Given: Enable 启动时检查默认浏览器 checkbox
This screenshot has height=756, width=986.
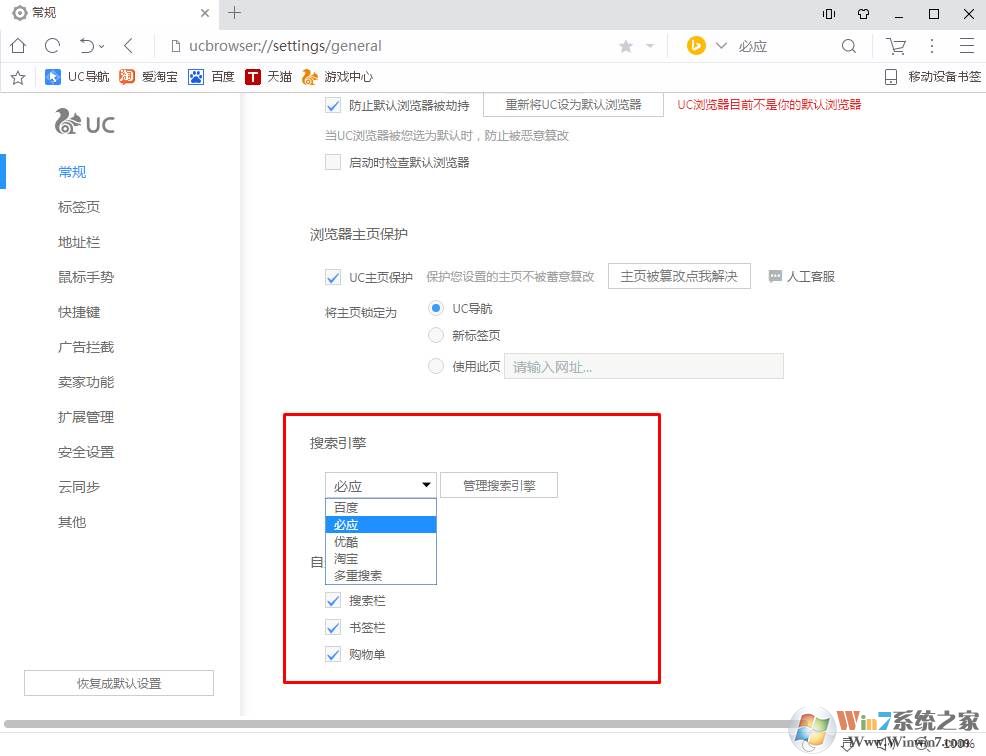Looking at the screenshot, I should point(333,162).
